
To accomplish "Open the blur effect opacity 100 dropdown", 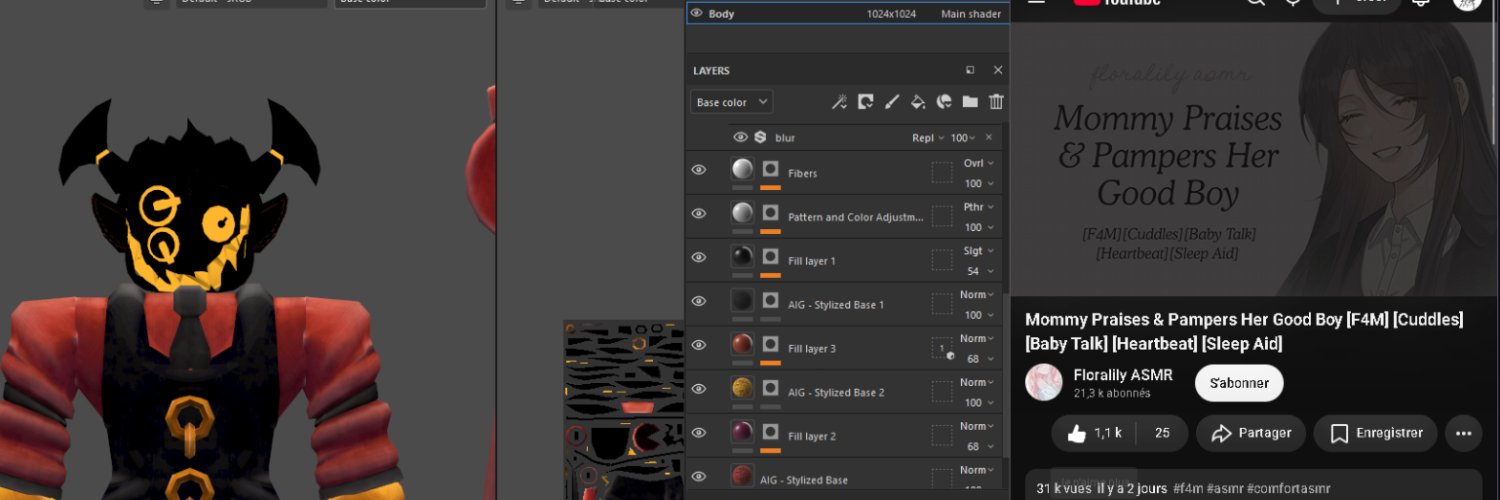I will pos(964,137).
